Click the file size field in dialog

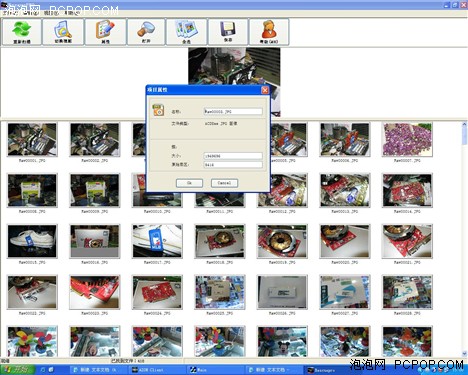(x=233, y=156)
